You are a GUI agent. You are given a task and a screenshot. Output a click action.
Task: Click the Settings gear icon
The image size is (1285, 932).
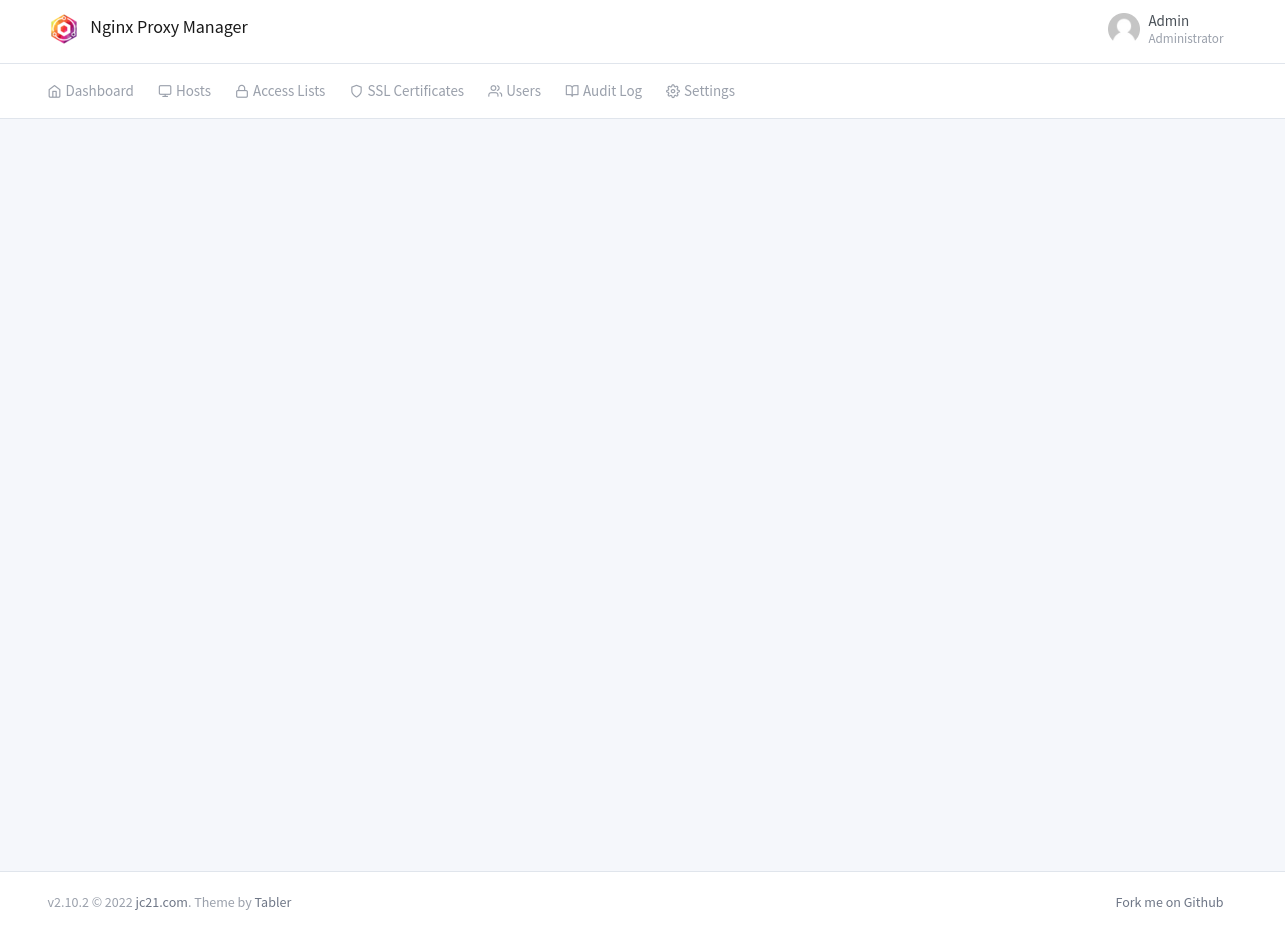tap(673, 92)
